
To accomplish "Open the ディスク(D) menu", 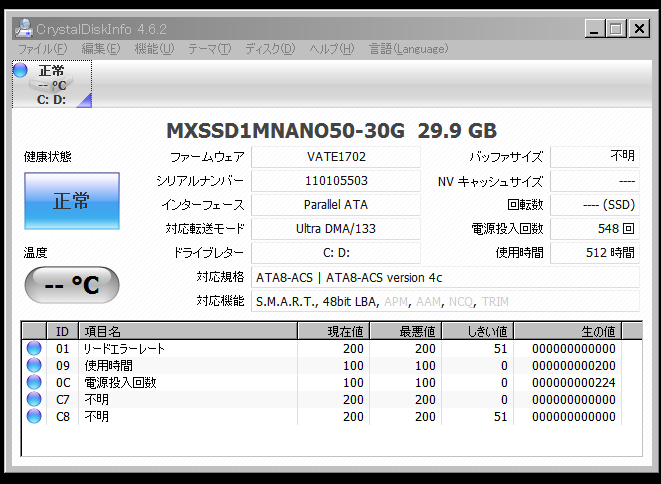I will click(x=270, y=49).
